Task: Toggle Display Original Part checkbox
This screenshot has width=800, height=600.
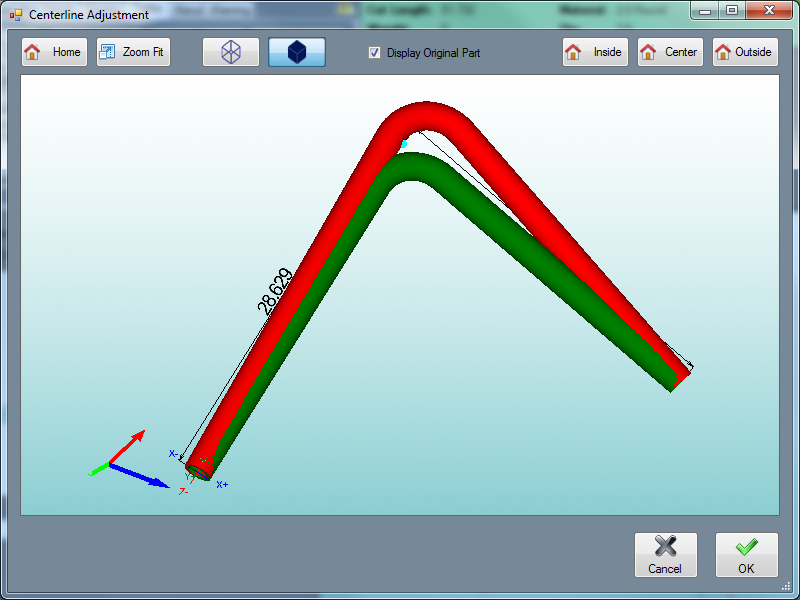Action: [x=375, y=52]
